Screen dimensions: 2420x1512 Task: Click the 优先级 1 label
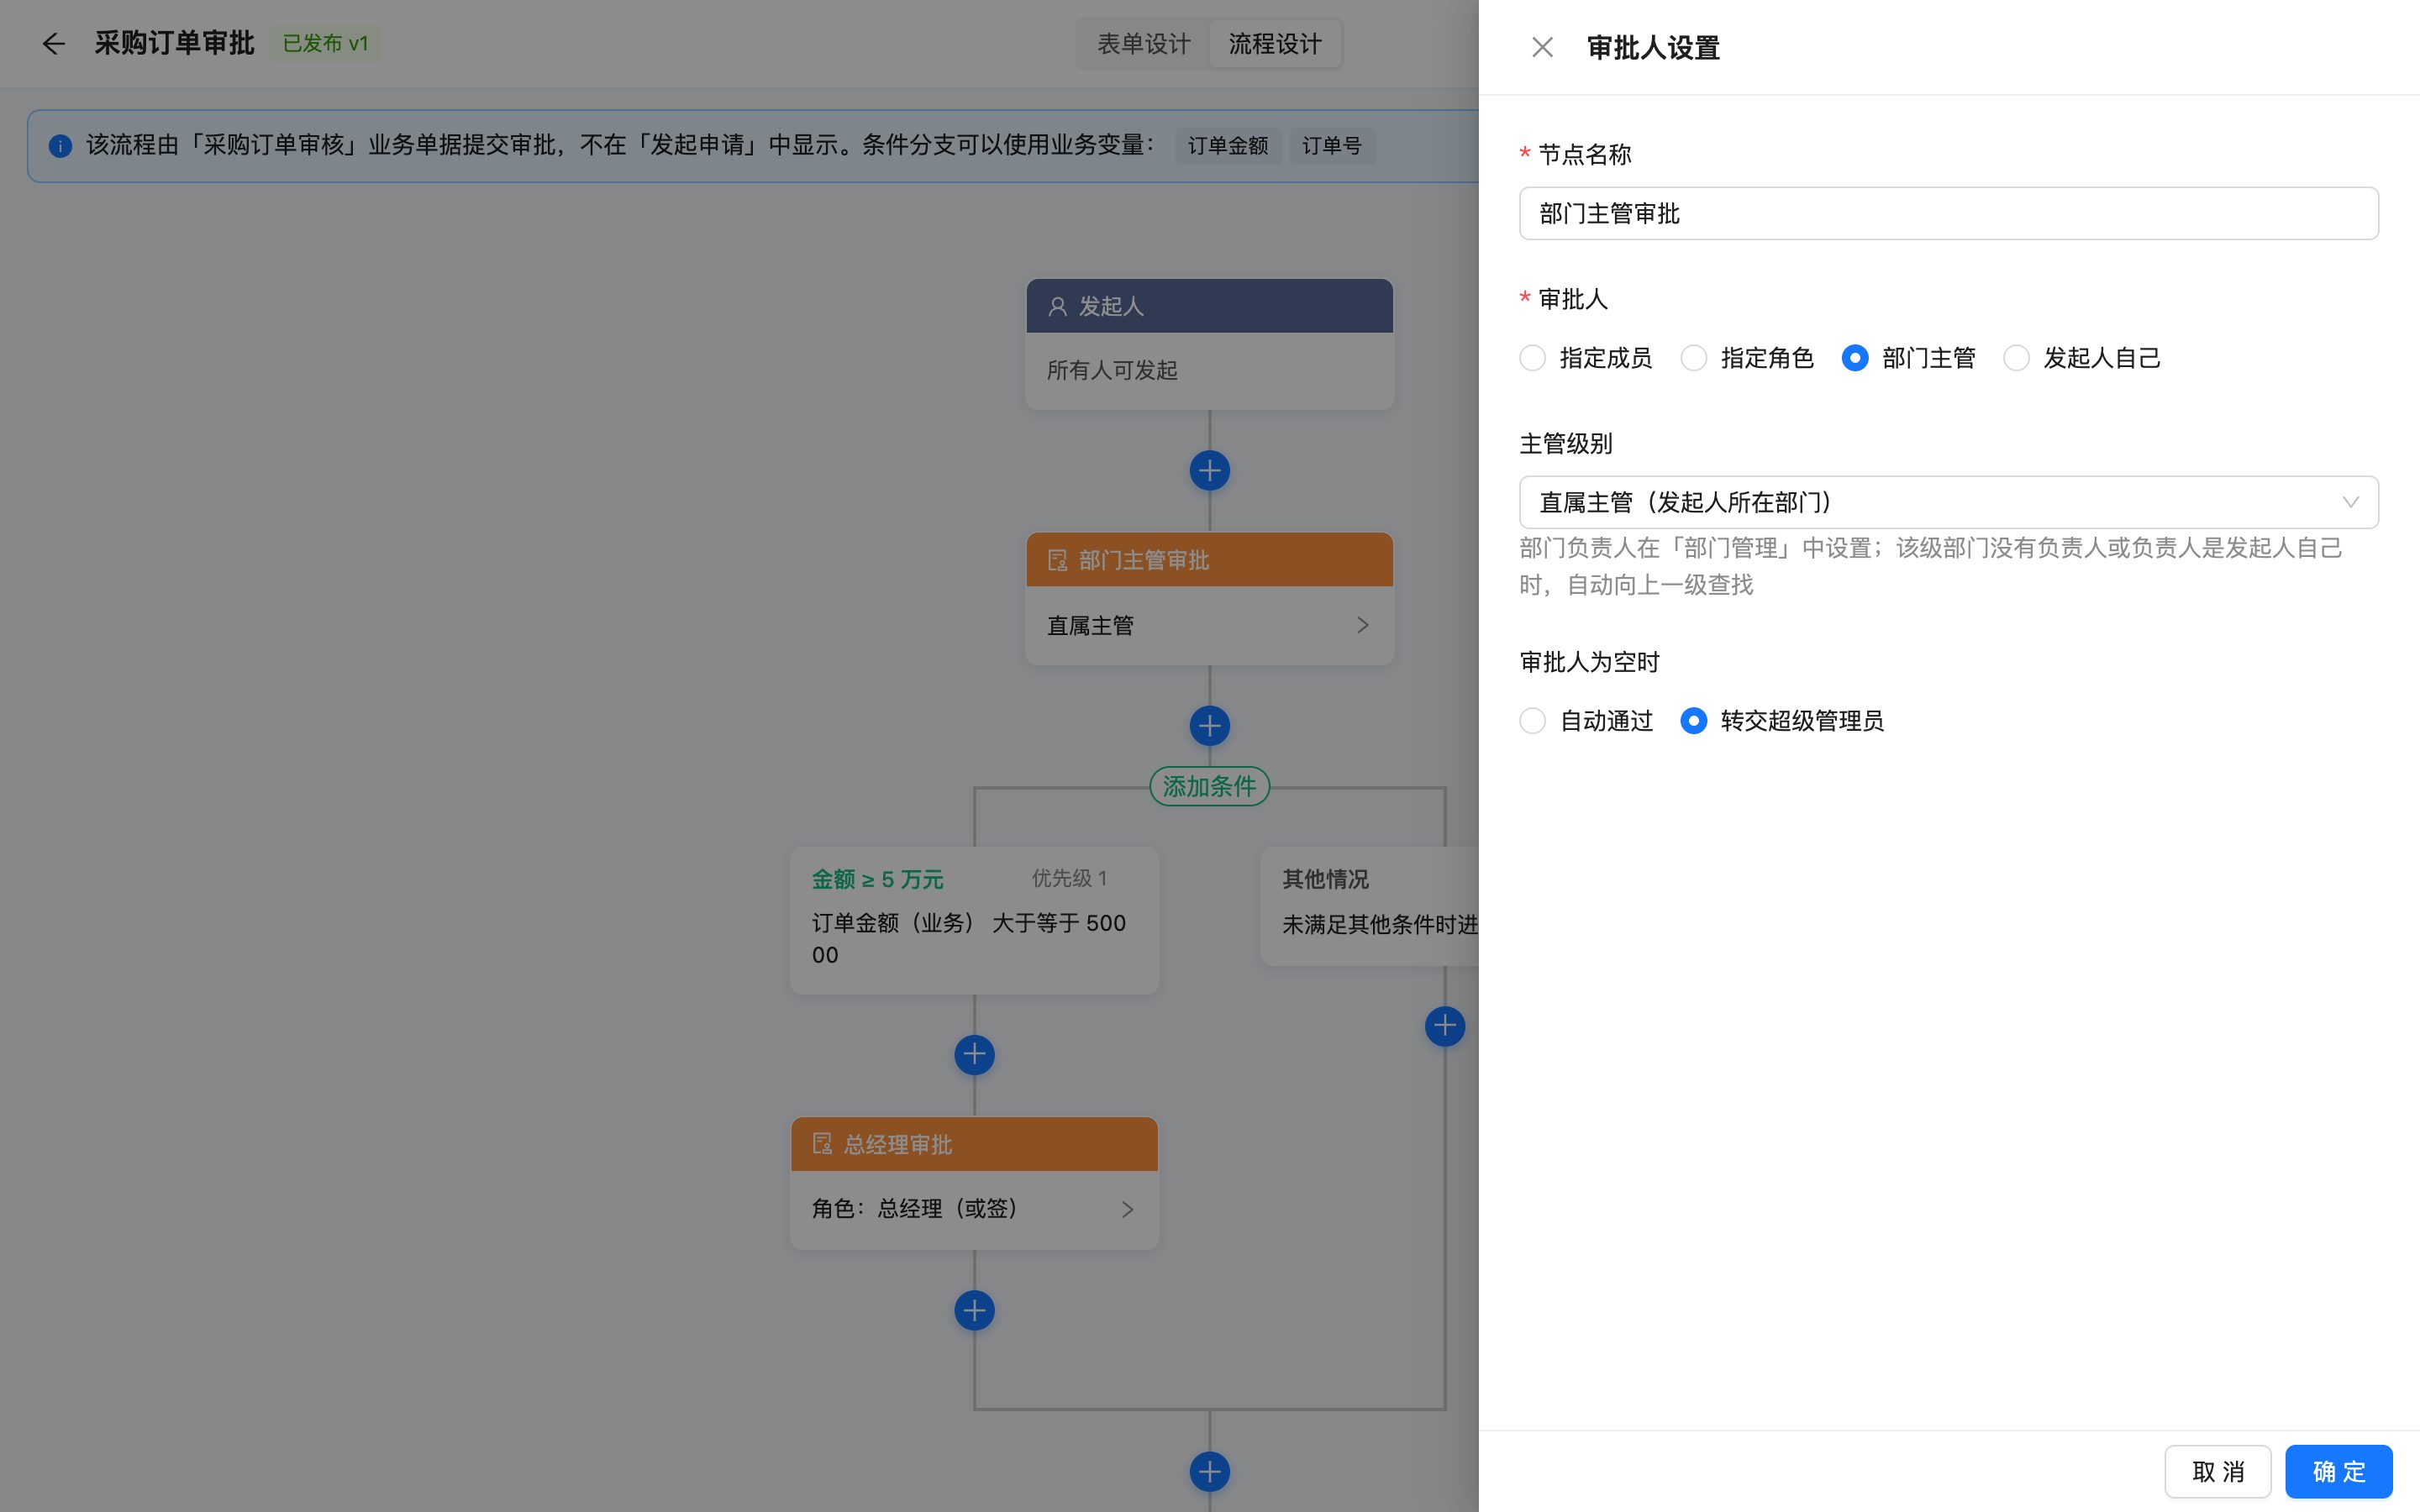1069,878
